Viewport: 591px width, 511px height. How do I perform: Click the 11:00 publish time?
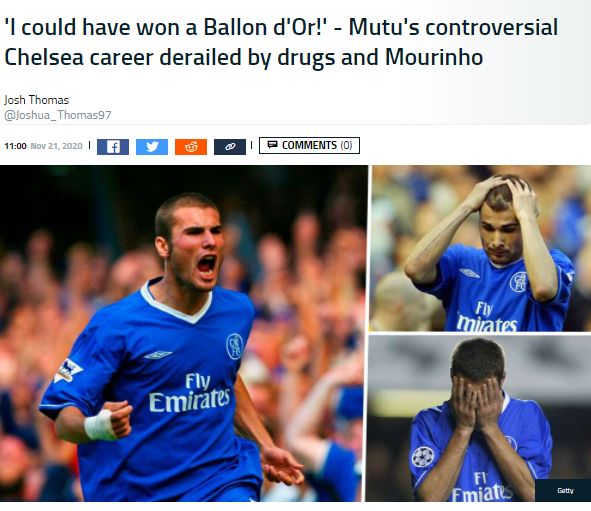tap(15, 146)
